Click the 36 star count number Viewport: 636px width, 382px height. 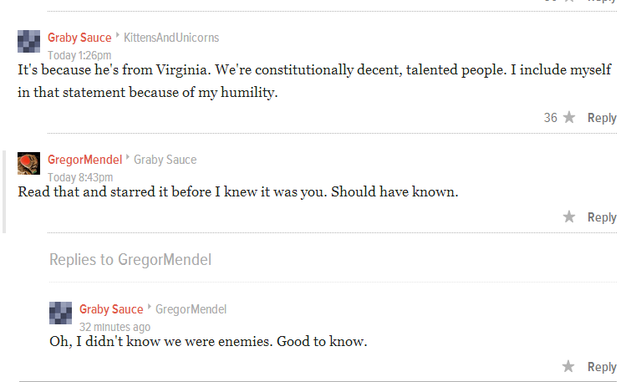tap(550, 118)
